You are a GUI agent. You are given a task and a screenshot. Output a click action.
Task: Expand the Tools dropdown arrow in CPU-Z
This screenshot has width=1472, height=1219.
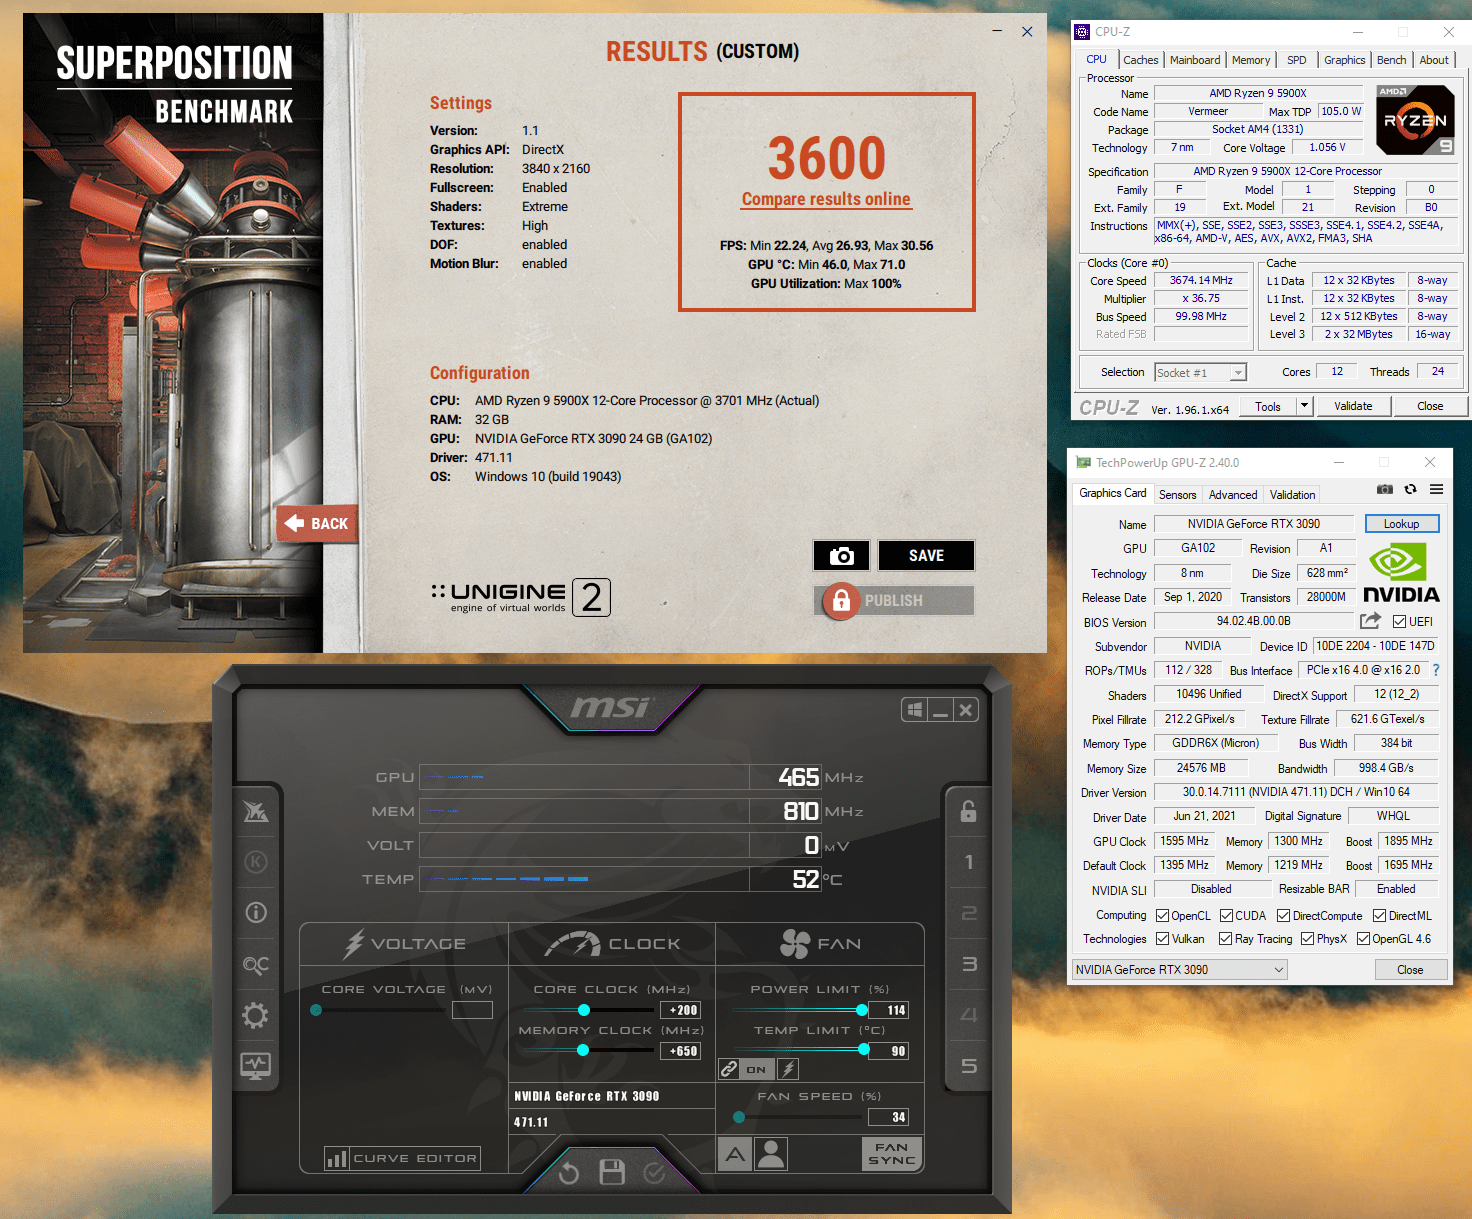(x=1304, y=406)
